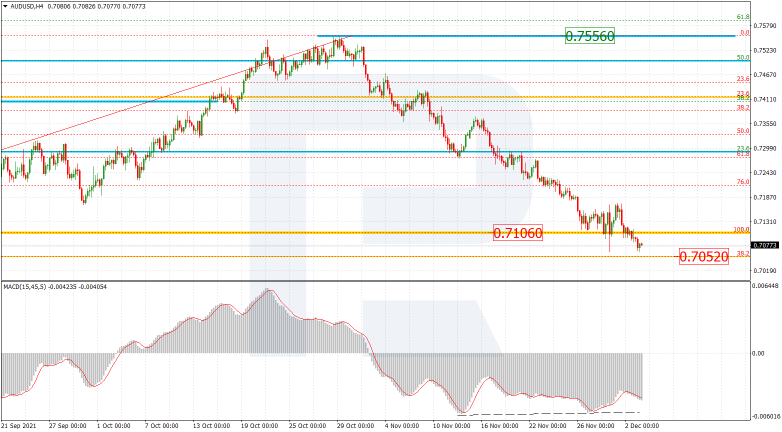Click the 0.72430 price axis value
Viewport: 782px width, 432px height.
pos(765,173)
